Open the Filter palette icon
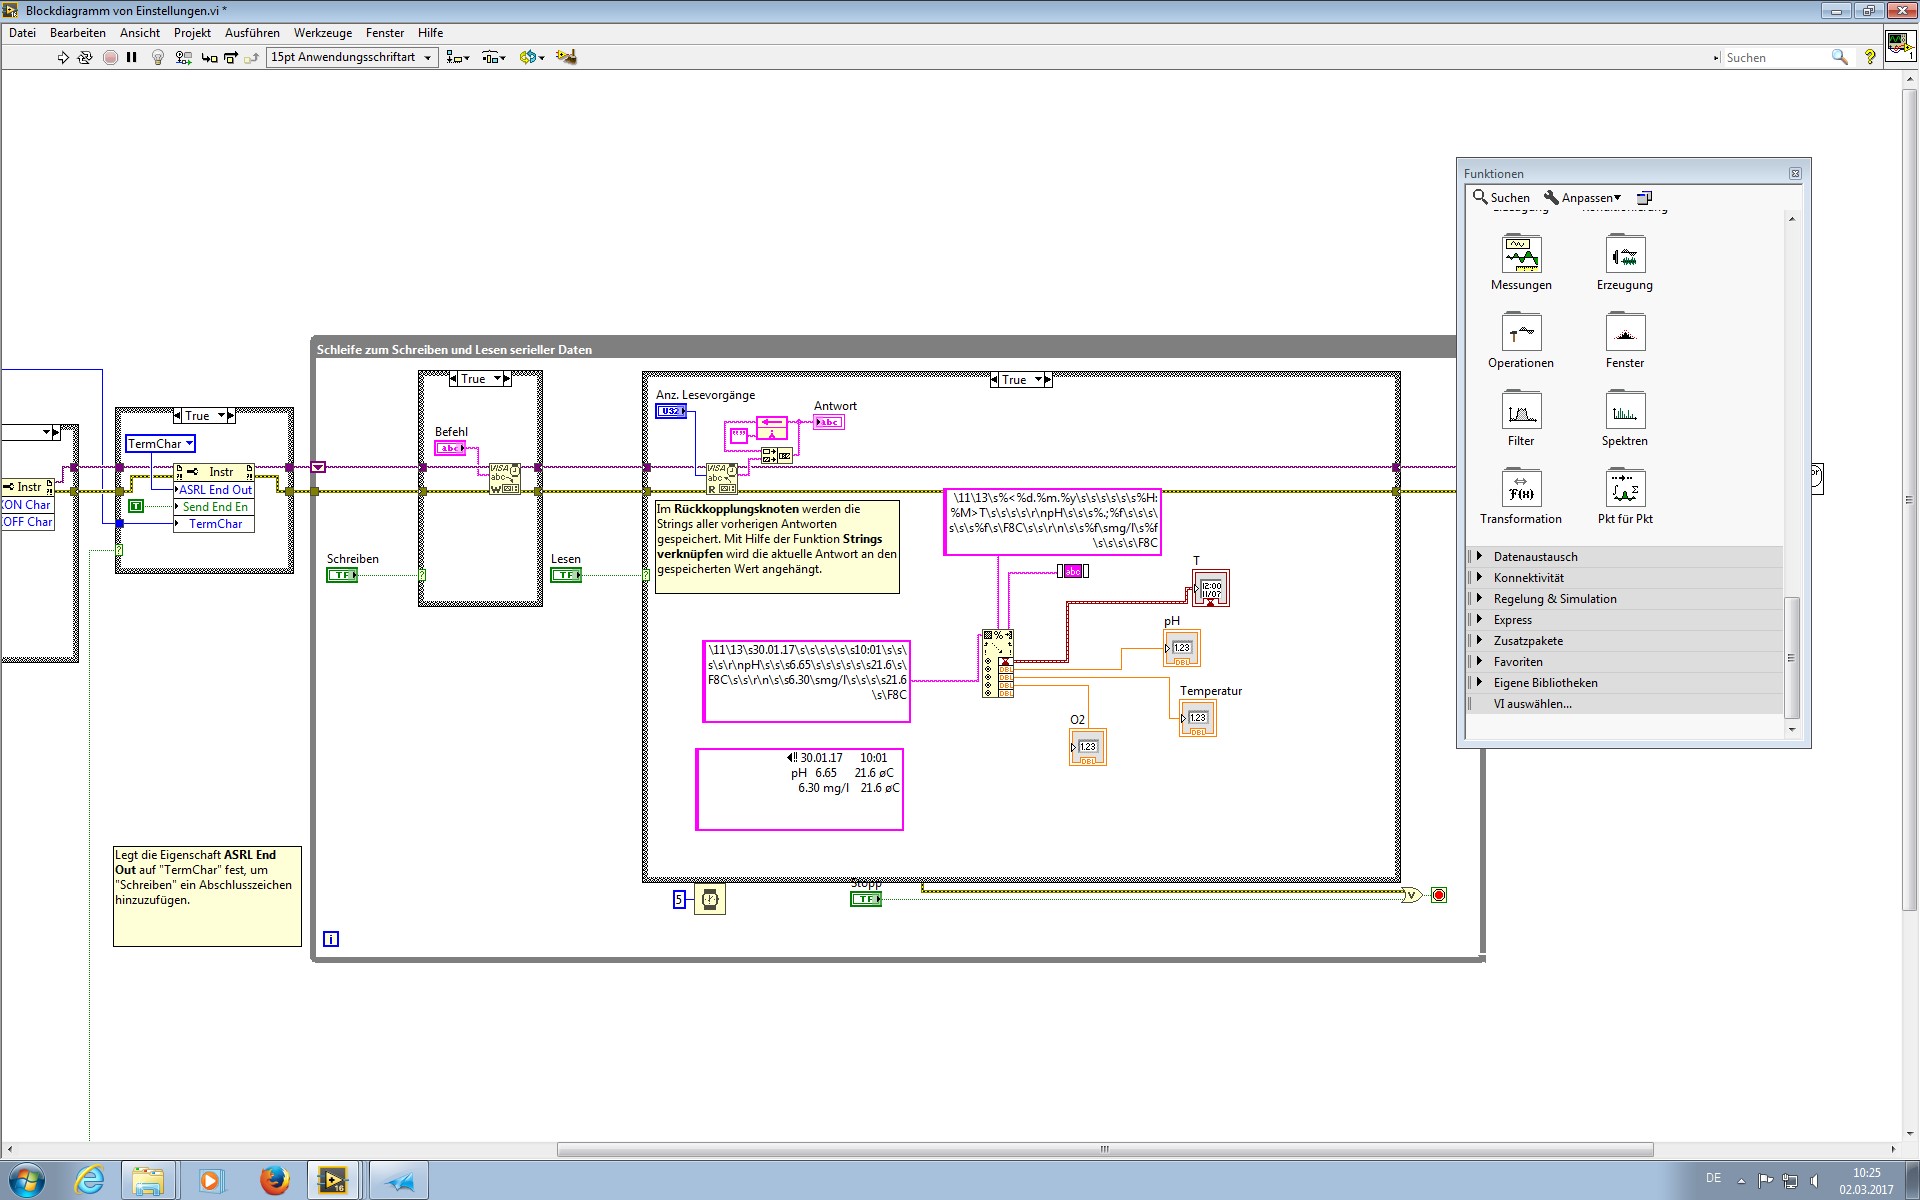The height and width of the screenshot is (1200, 1920). tap(1521, 410)
